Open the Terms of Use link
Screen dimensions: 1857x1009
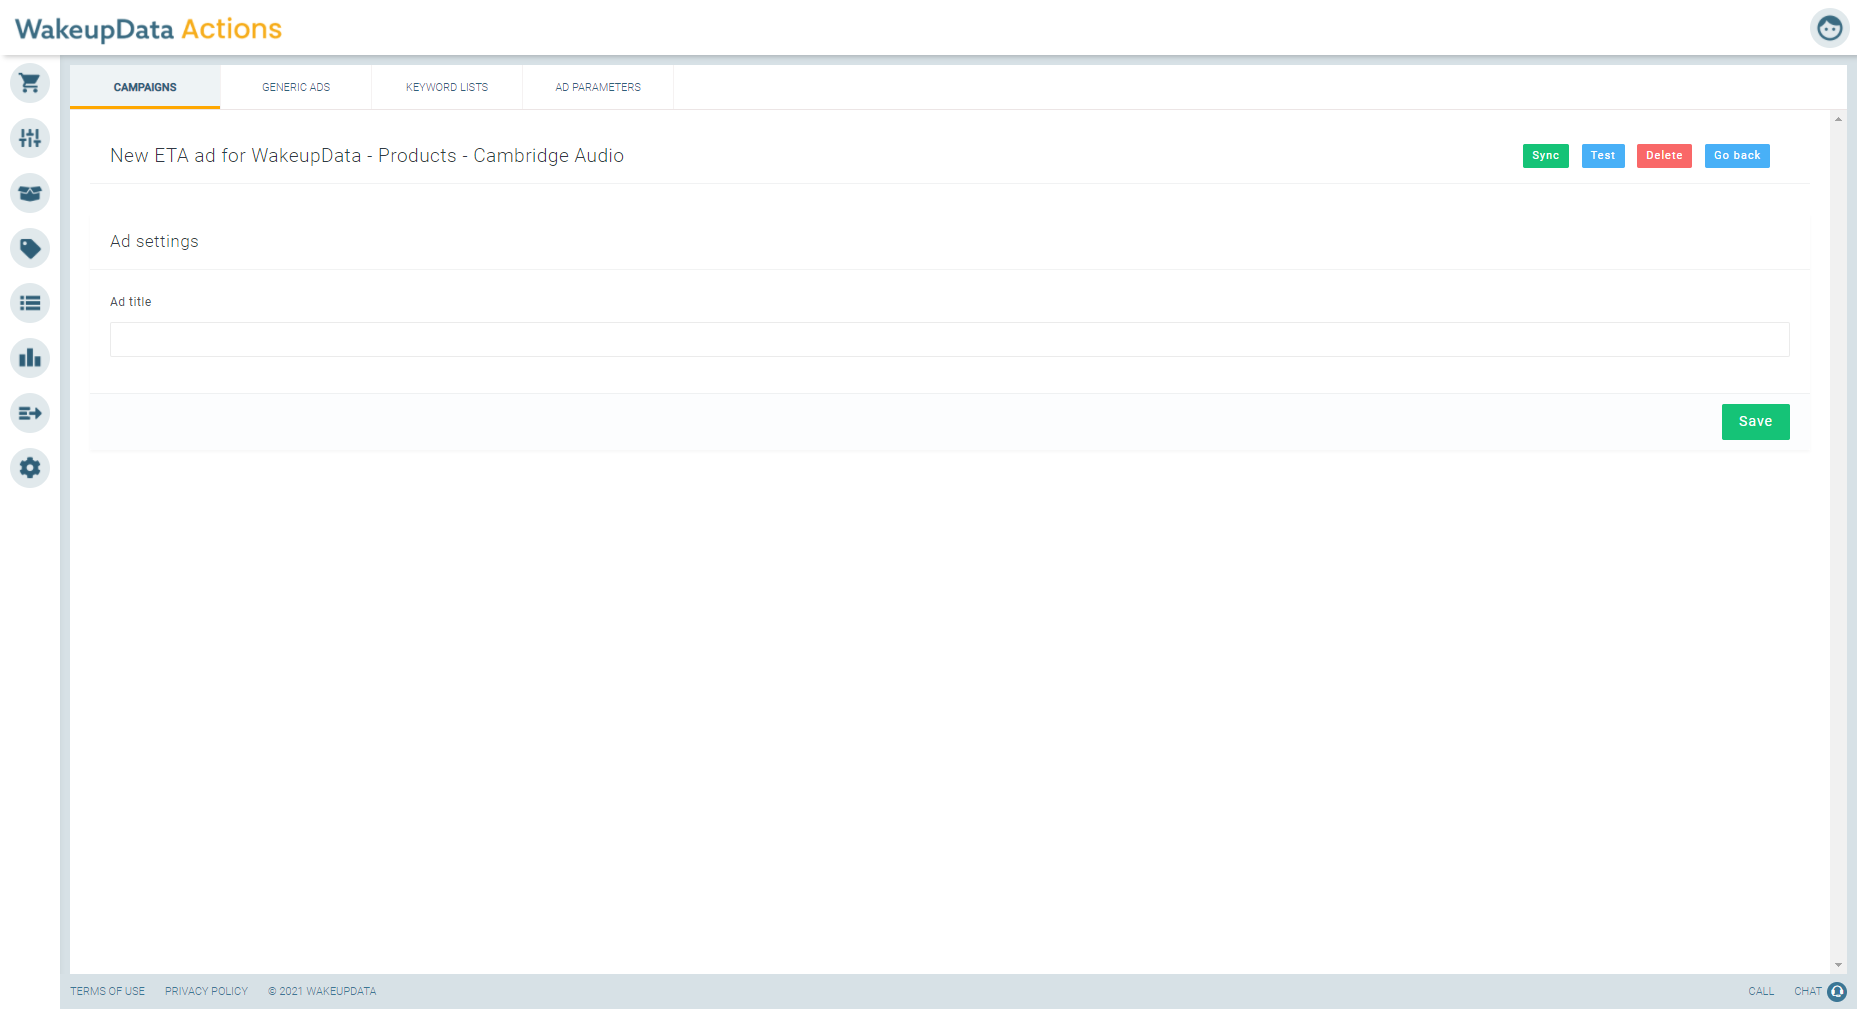tap(107, 991)
